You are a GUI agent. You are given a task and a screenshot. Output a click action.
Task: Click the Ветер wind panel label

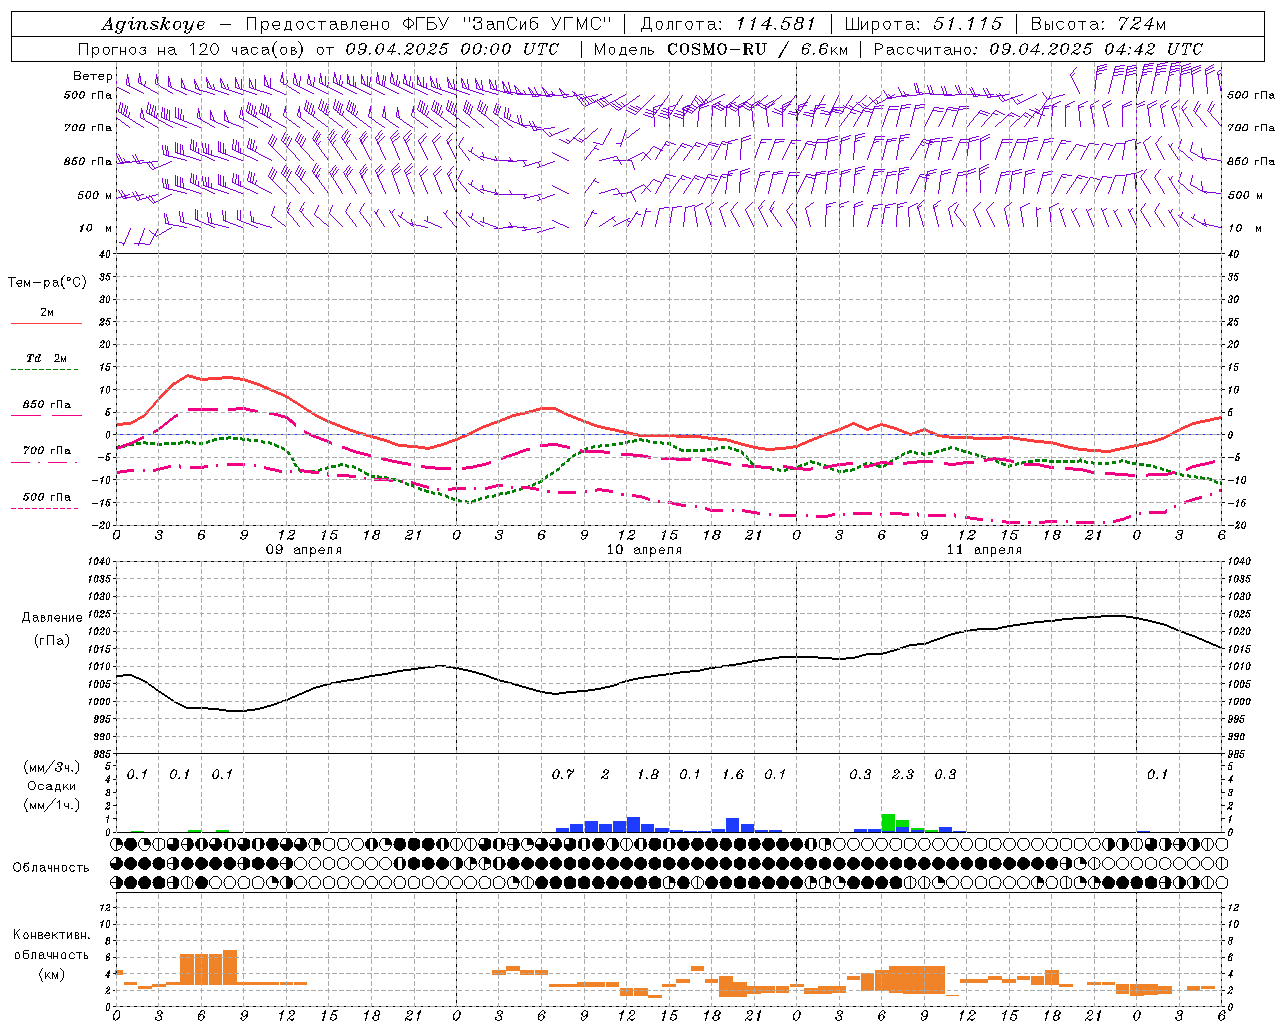92,76
